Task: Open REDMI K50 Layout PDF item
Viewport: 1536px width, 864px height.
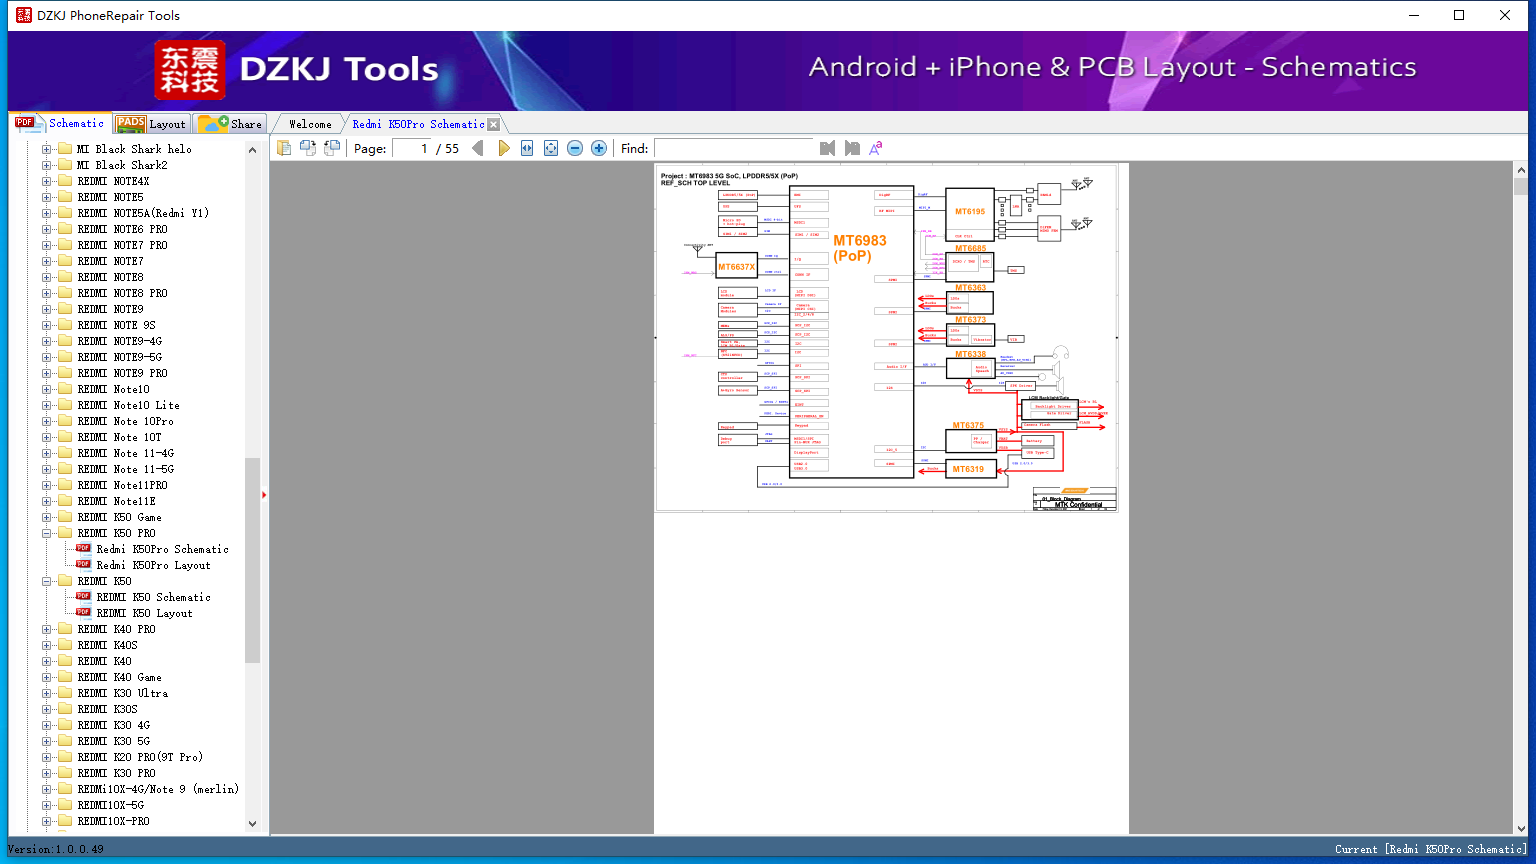Action: point(144,613)
